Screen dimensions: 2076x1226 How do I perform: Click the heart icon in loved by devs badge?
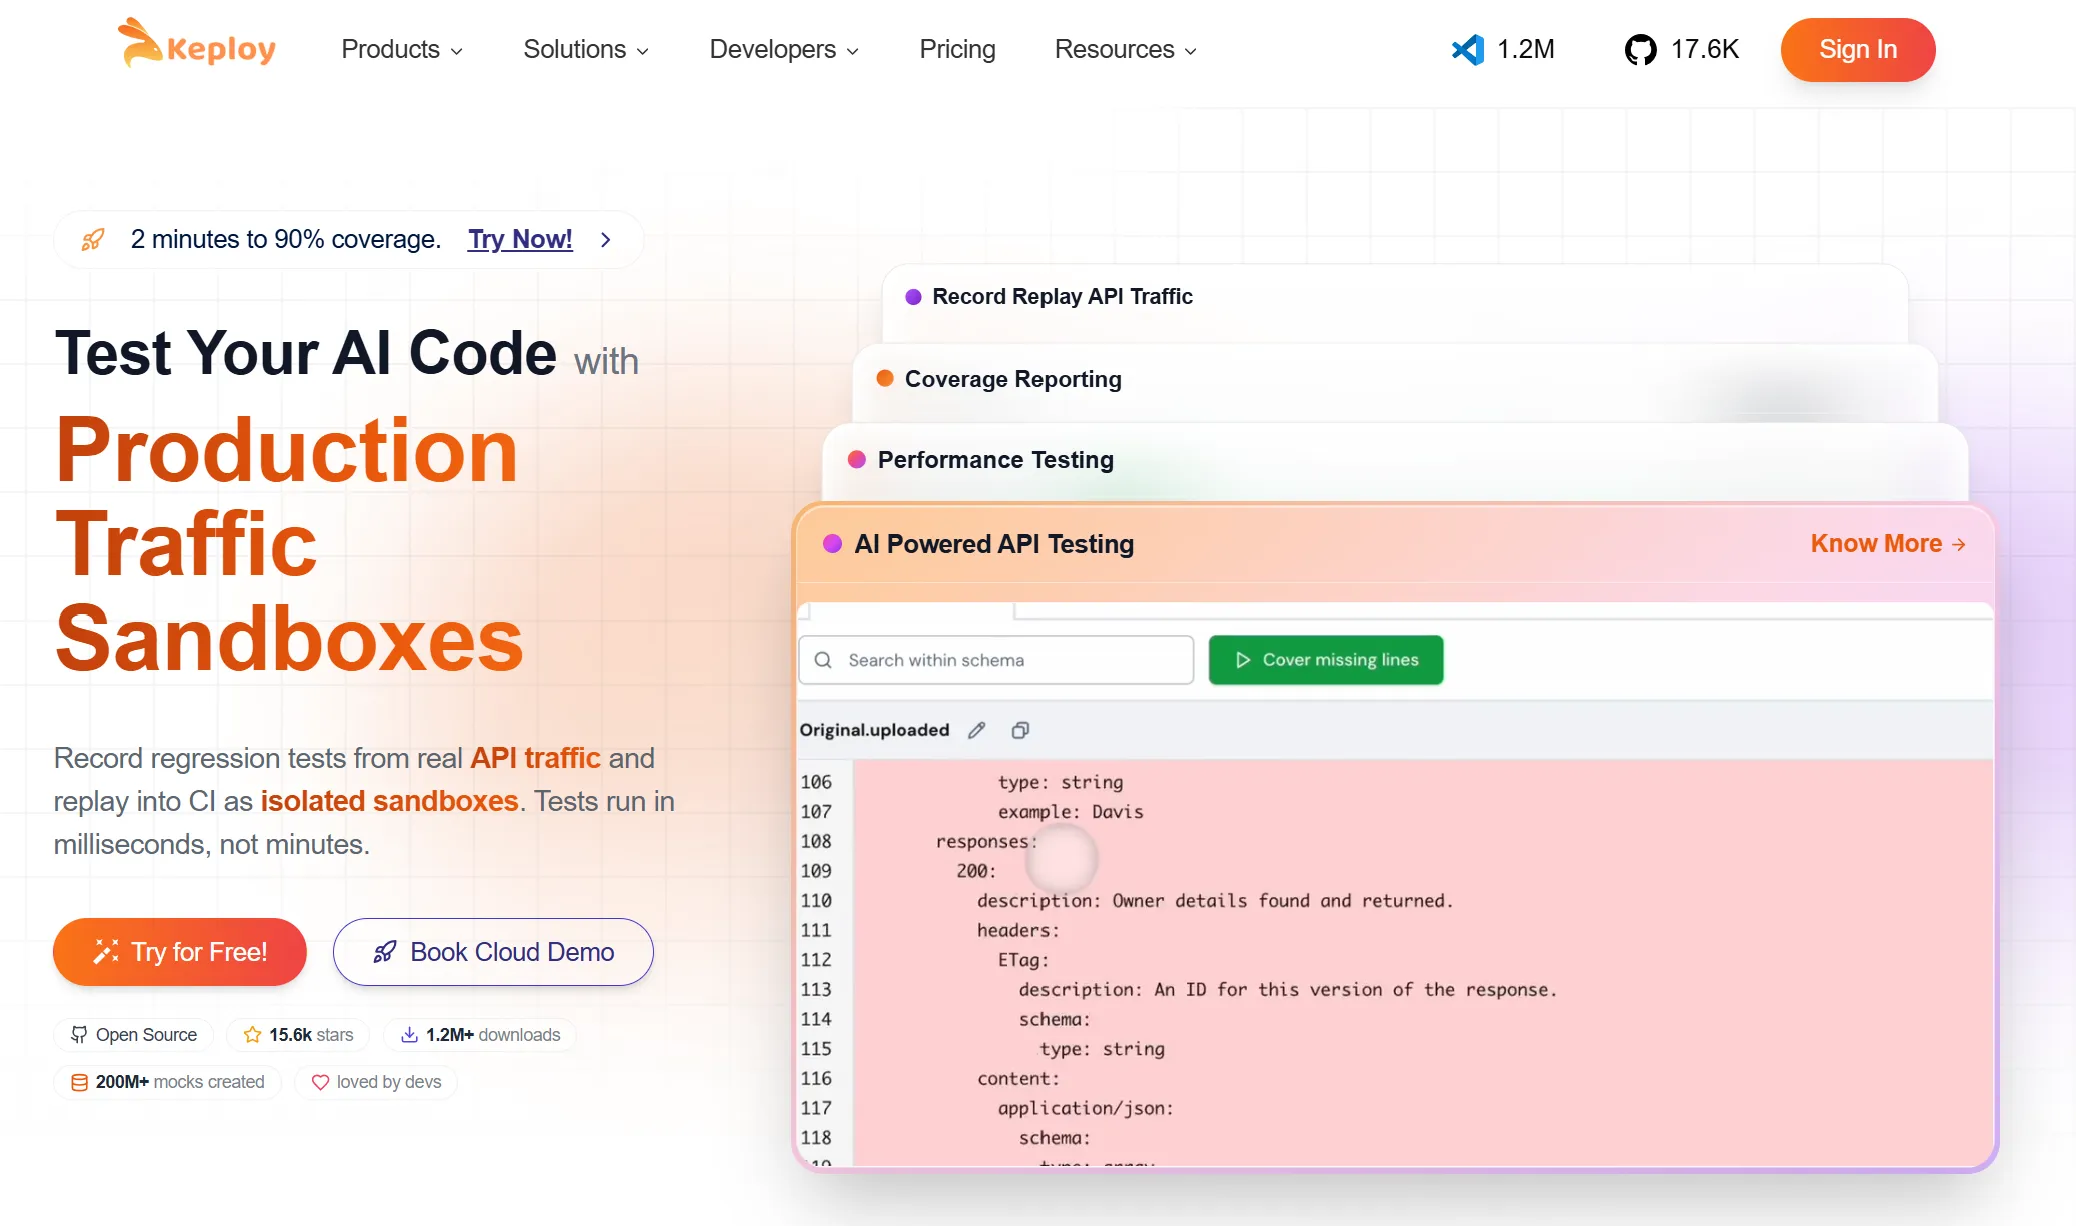point(320,1082)
